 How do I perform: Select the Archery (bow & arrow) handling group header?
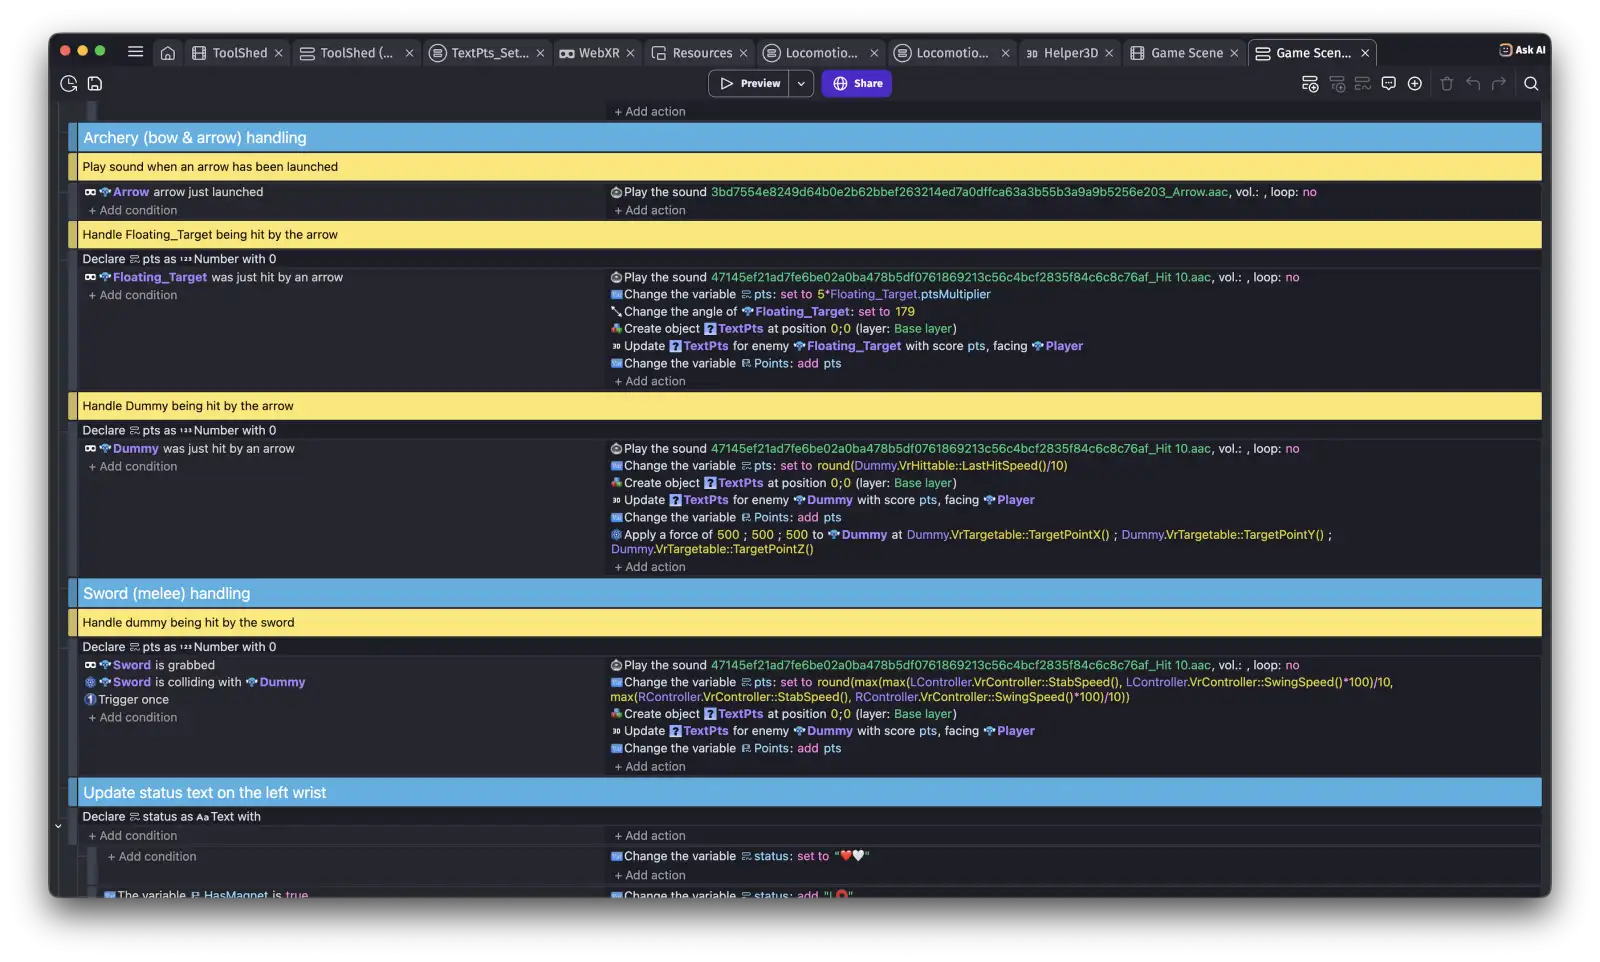[810, 138]
